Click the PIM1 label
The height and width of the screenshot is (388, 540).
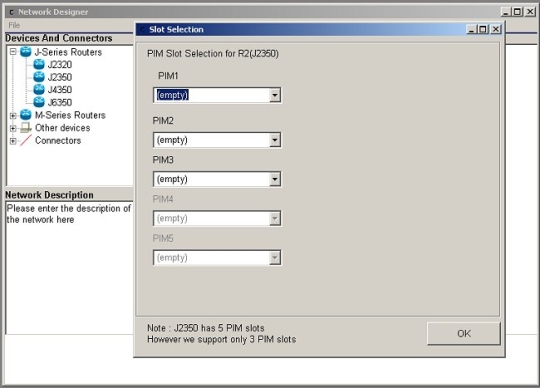(x=168, y=76)
